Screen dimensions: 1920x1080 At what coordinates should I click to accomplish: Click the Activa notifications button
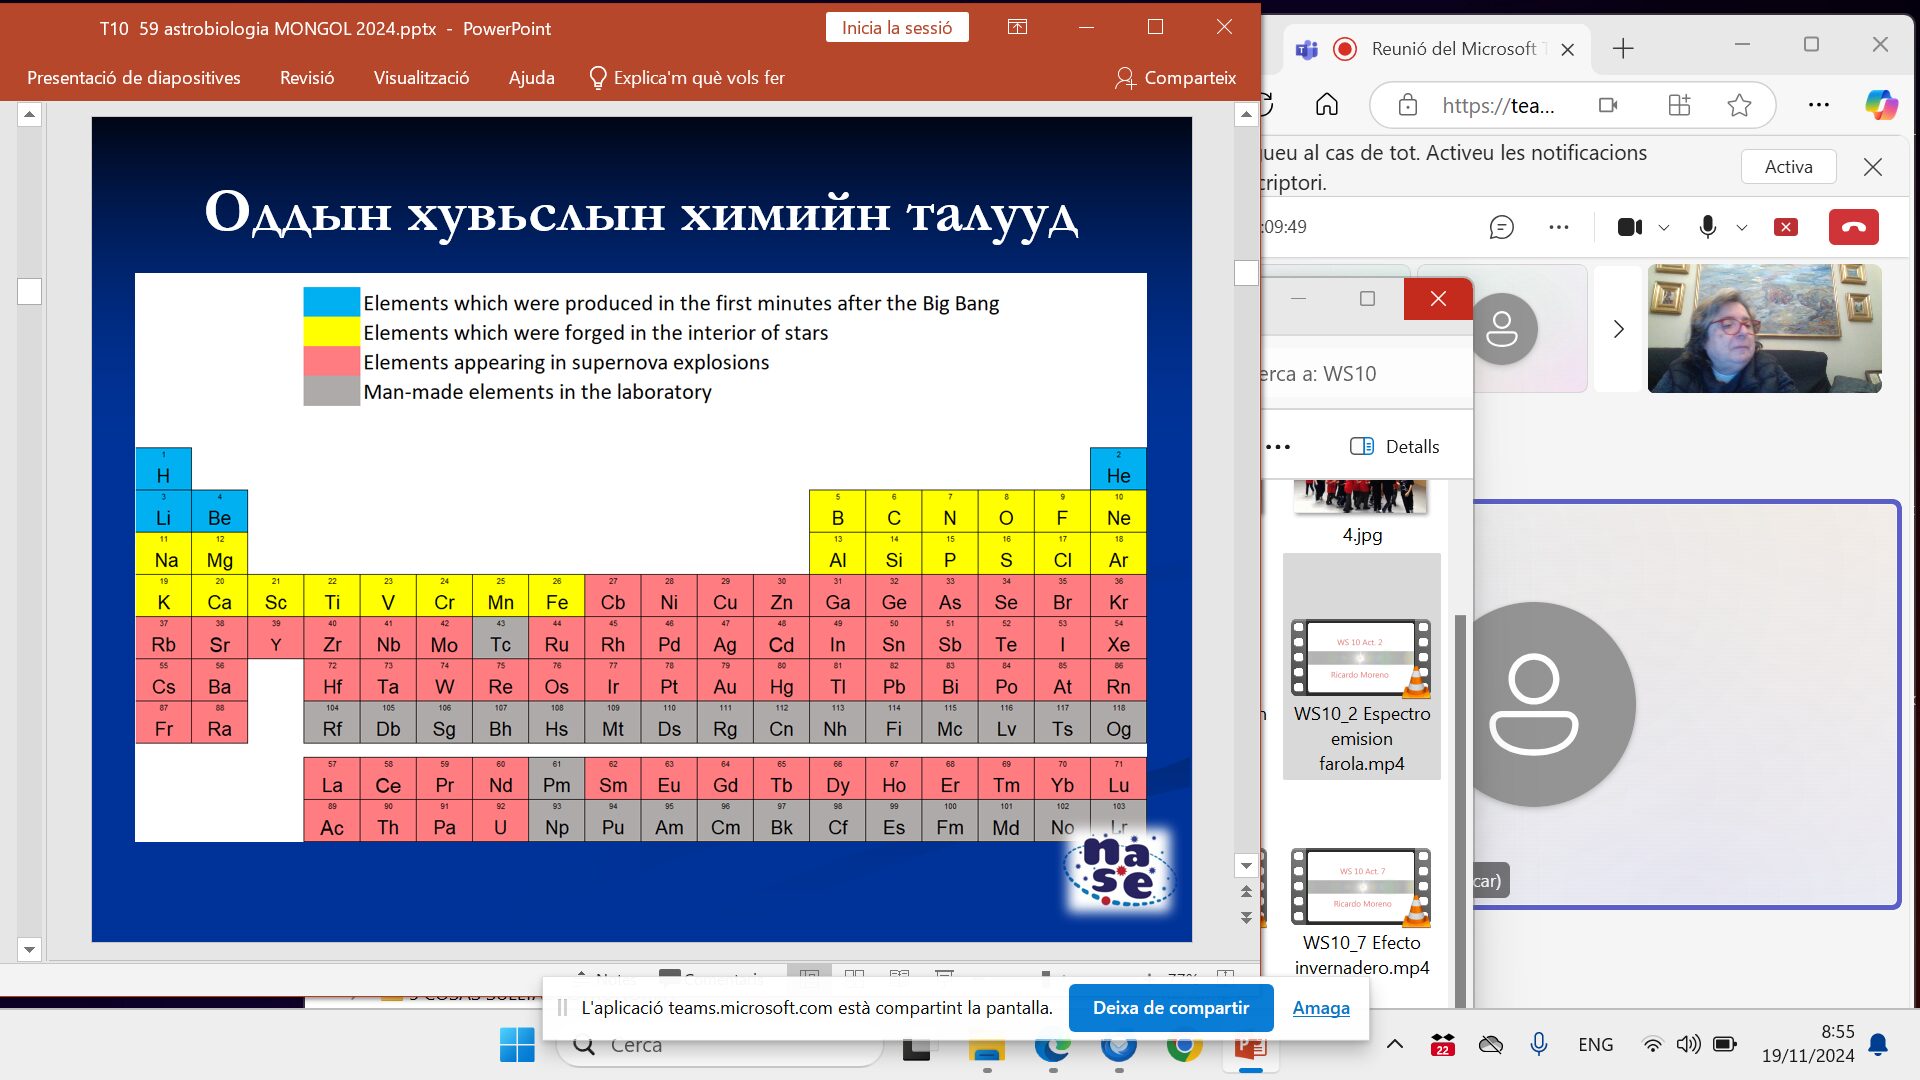[1788, 167]
